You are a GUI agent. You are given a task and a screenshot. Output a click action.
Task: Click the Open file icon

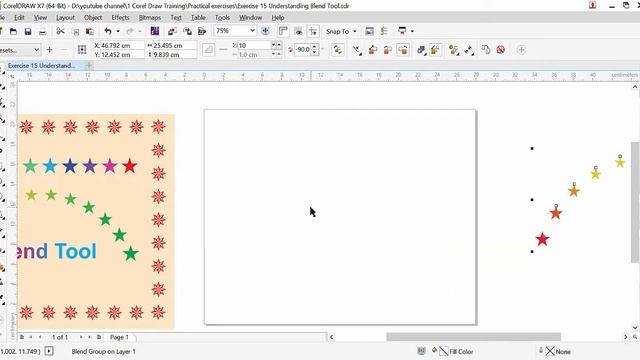point(13,31)
